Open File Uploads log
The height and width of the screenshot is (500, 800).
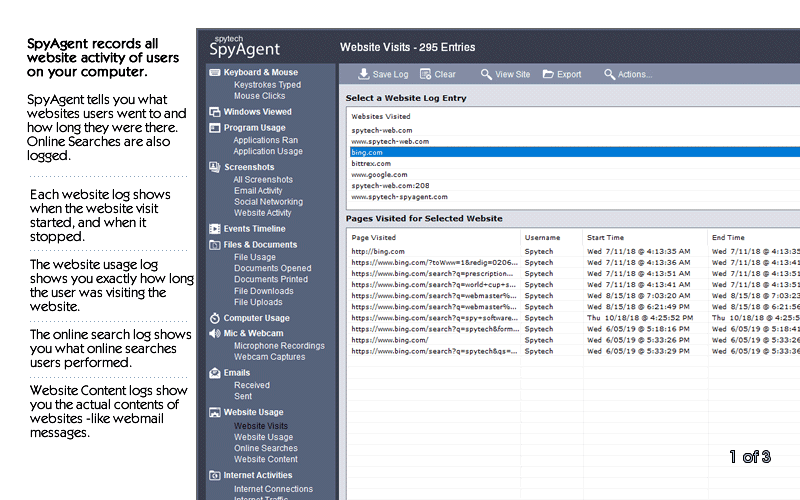coord(258,303)
